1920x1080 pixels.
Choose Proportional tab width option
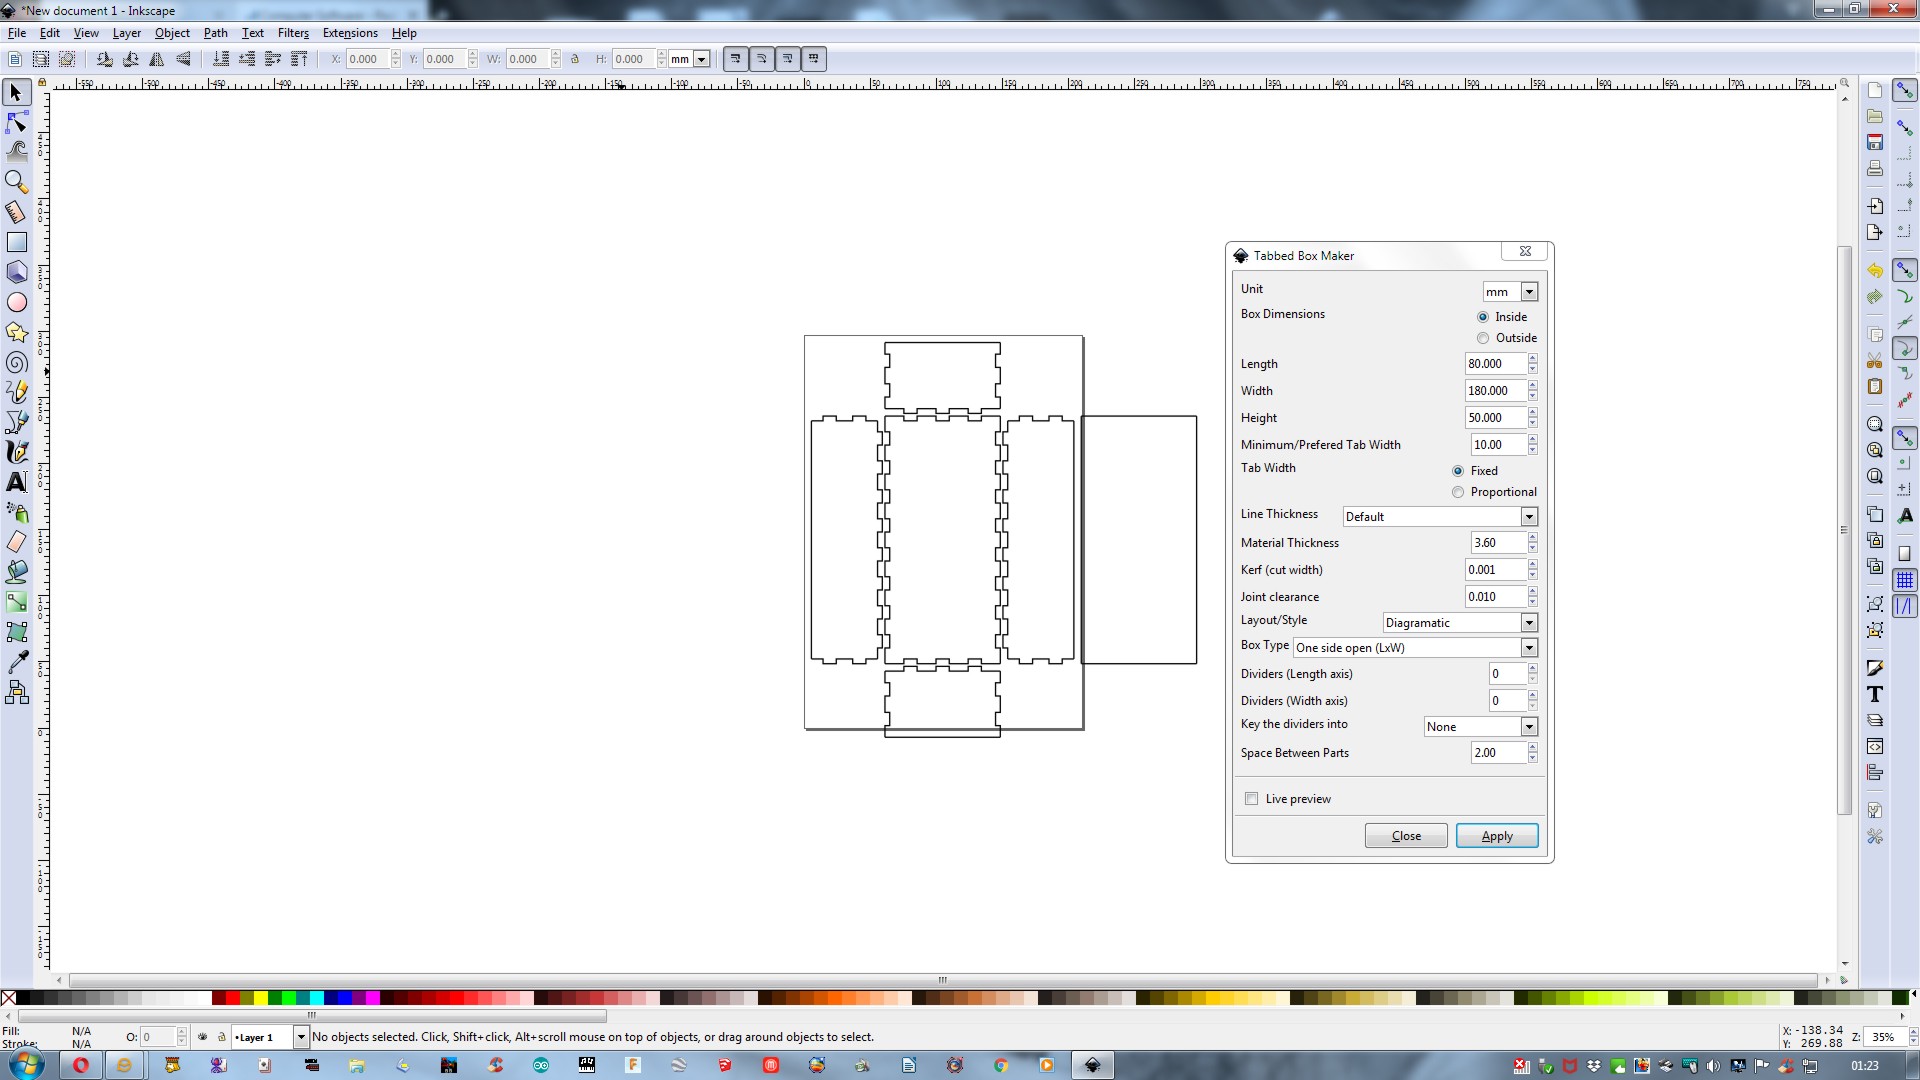pyautogui.click(x=1458, y=492)
